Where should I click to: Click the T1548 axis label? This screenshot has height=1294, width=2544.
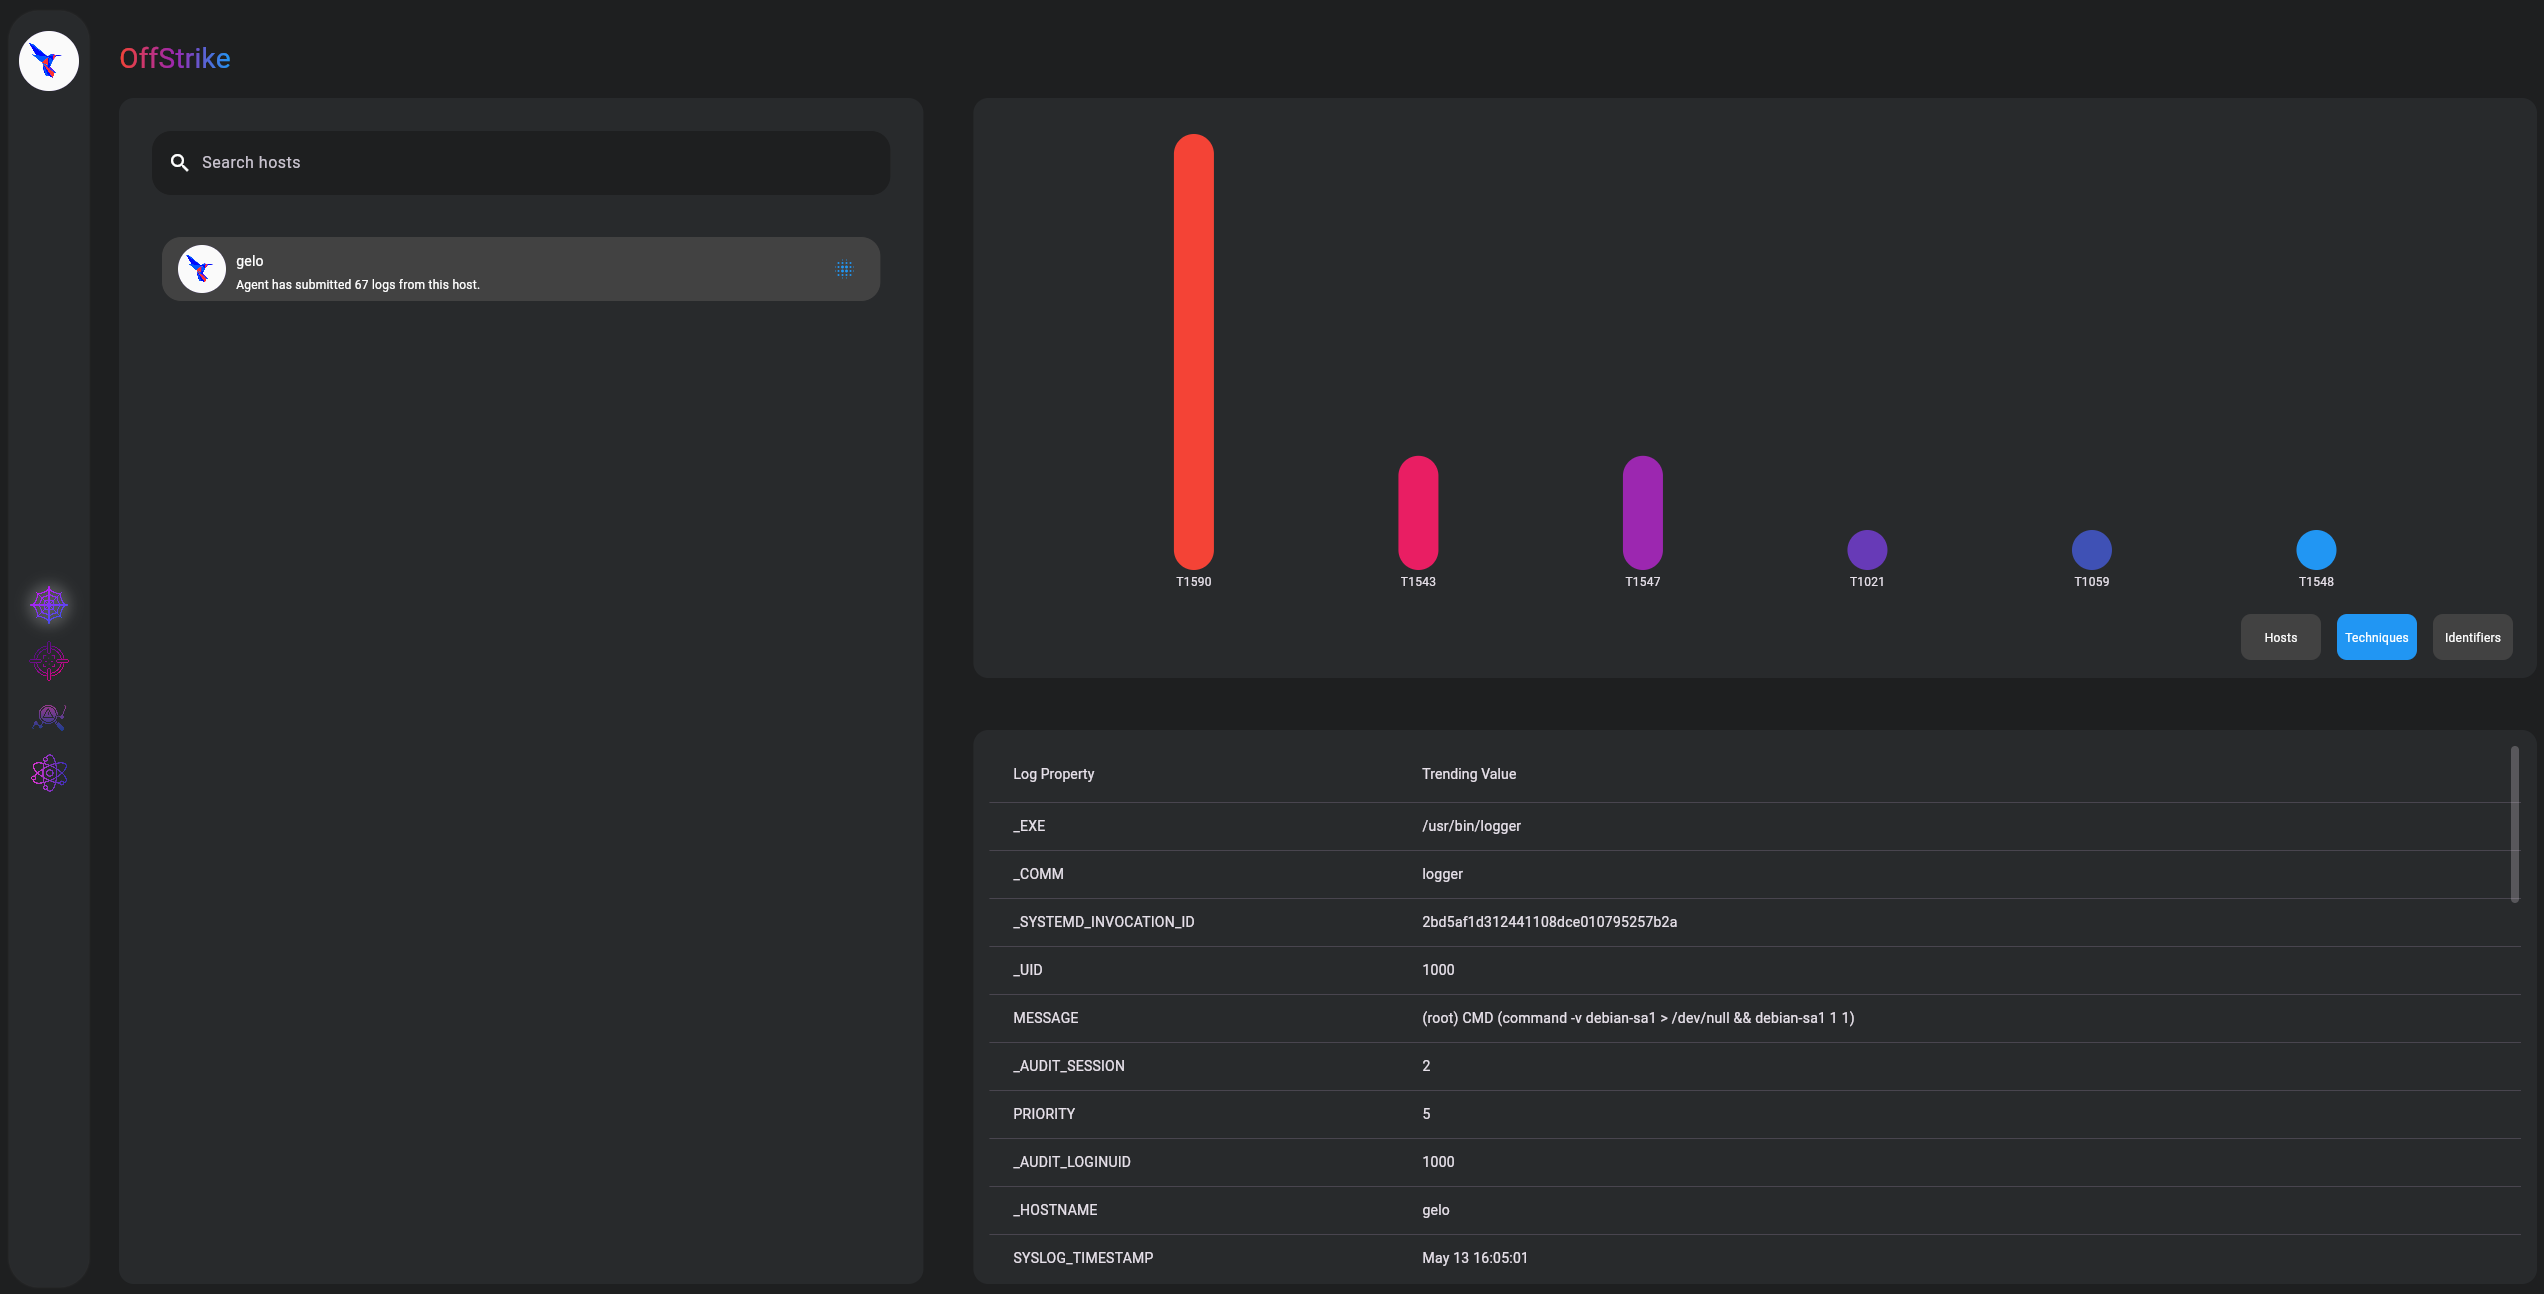[2315, 582]
